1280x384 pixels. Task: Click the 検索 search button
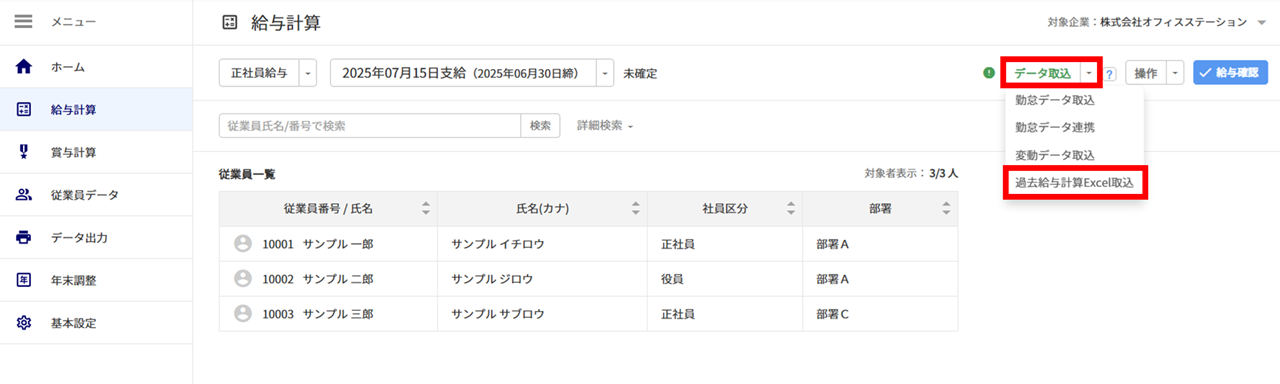(540, 126)
